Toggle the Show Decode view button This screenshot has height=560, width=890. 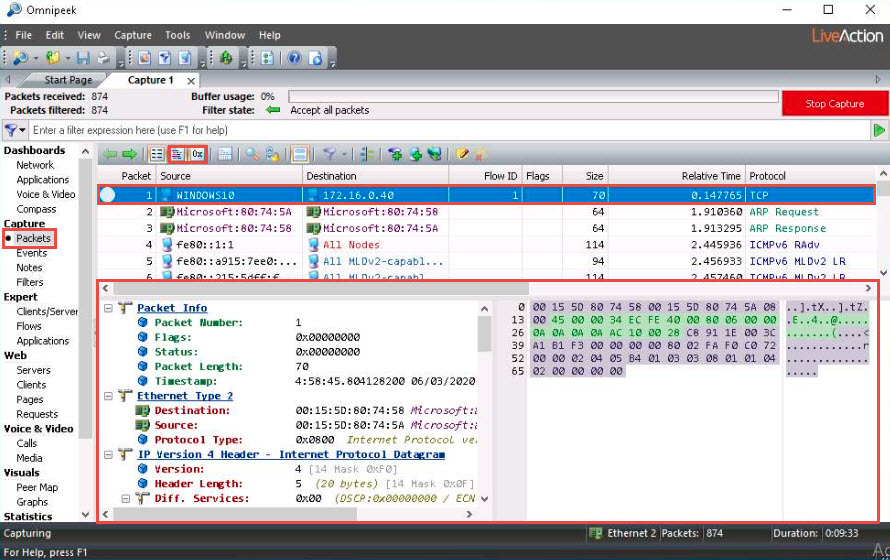tap(177, 154)
